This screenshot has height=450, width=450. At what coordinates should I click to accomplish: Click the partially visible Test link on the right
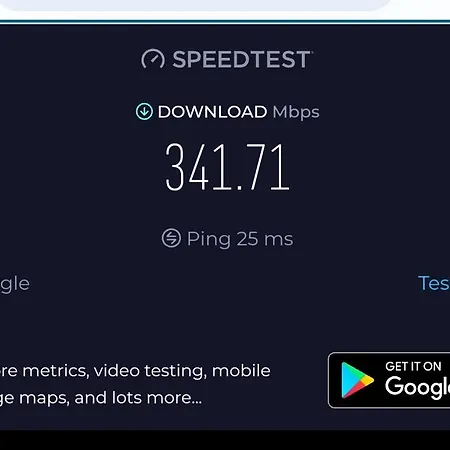coord(434,283)
